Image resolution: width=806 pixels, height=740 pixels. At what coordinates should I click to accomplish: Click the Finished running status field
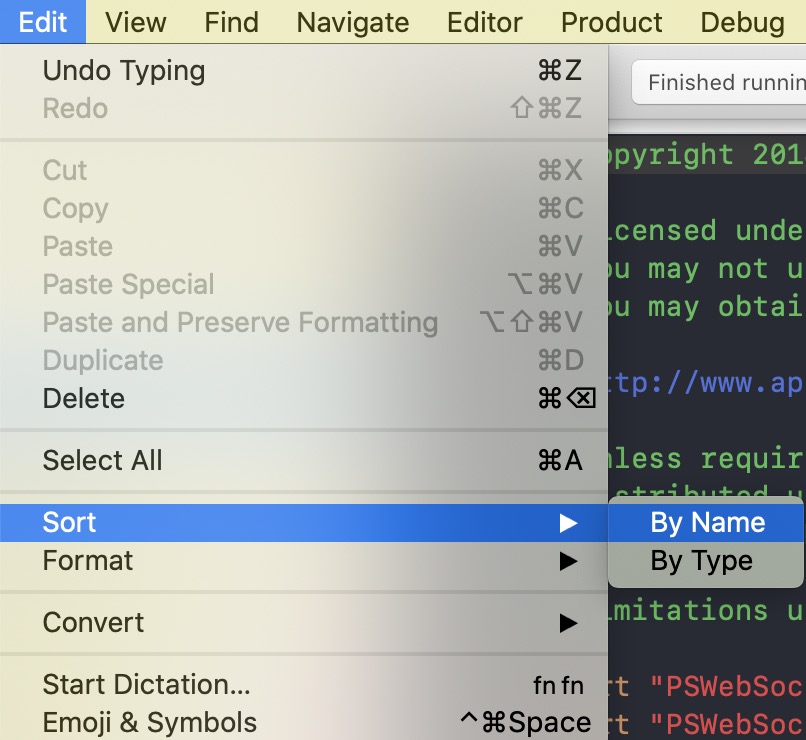point(719,82)
